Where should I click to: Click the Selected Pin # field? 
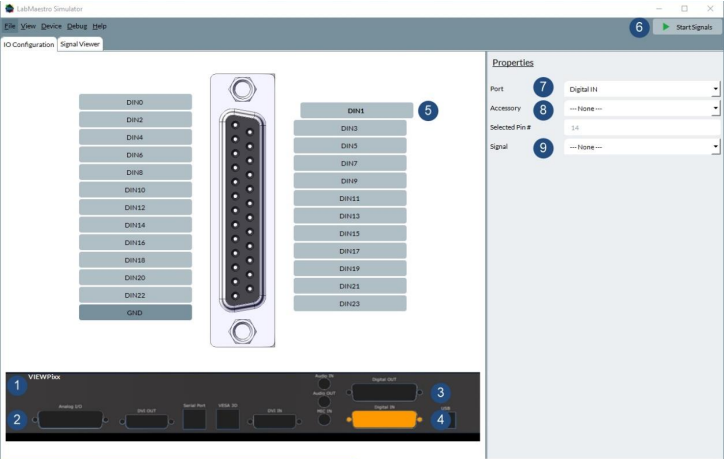(x=641, y=128)
